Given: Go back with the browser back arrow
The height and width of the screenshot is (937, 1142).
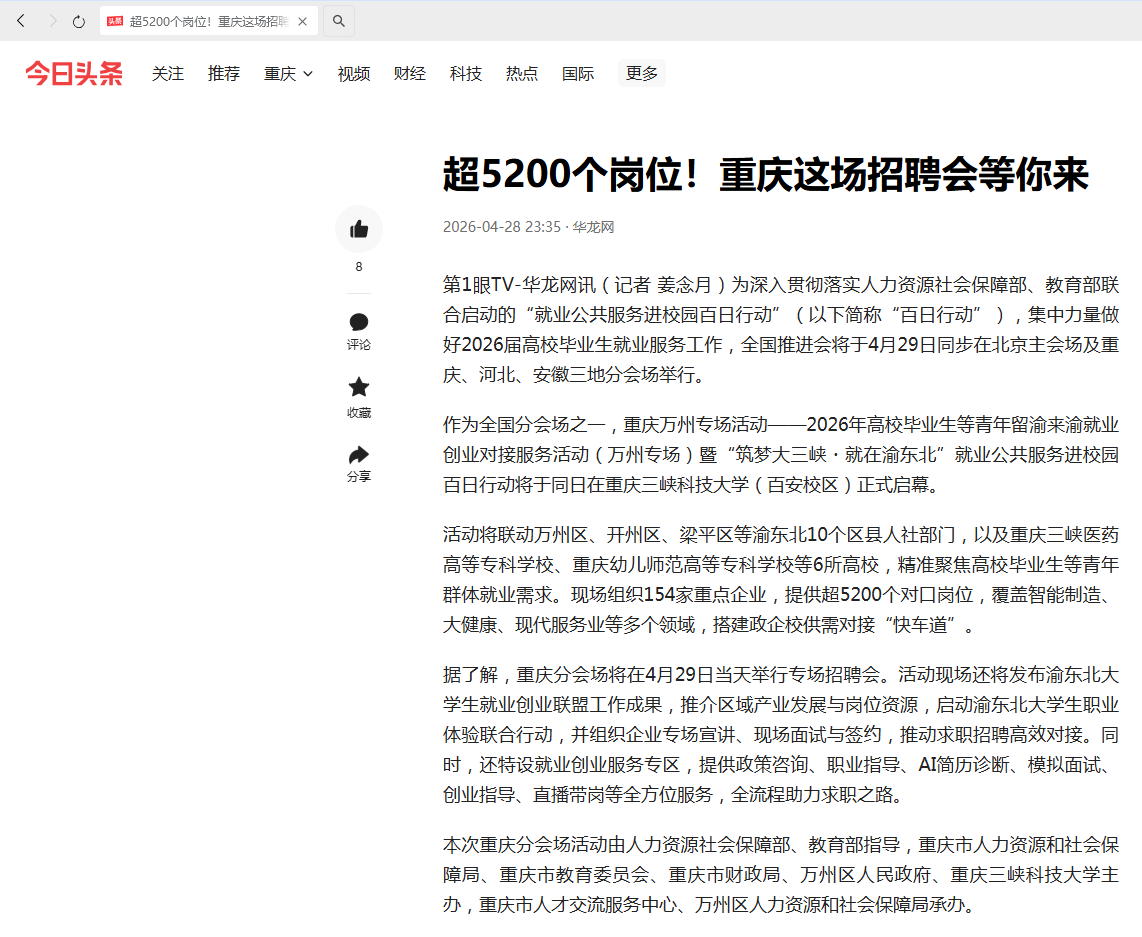Looking at the screenshot, I should tap(21, 21).
